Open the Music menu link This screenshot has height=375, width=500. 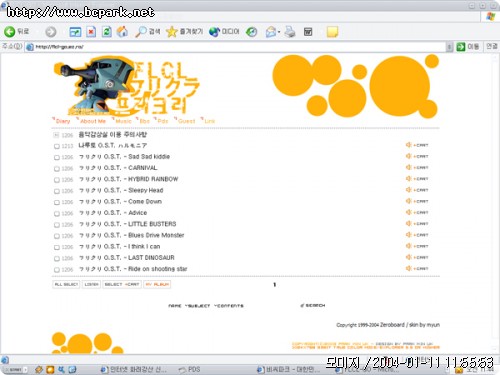tap(123, 121)
